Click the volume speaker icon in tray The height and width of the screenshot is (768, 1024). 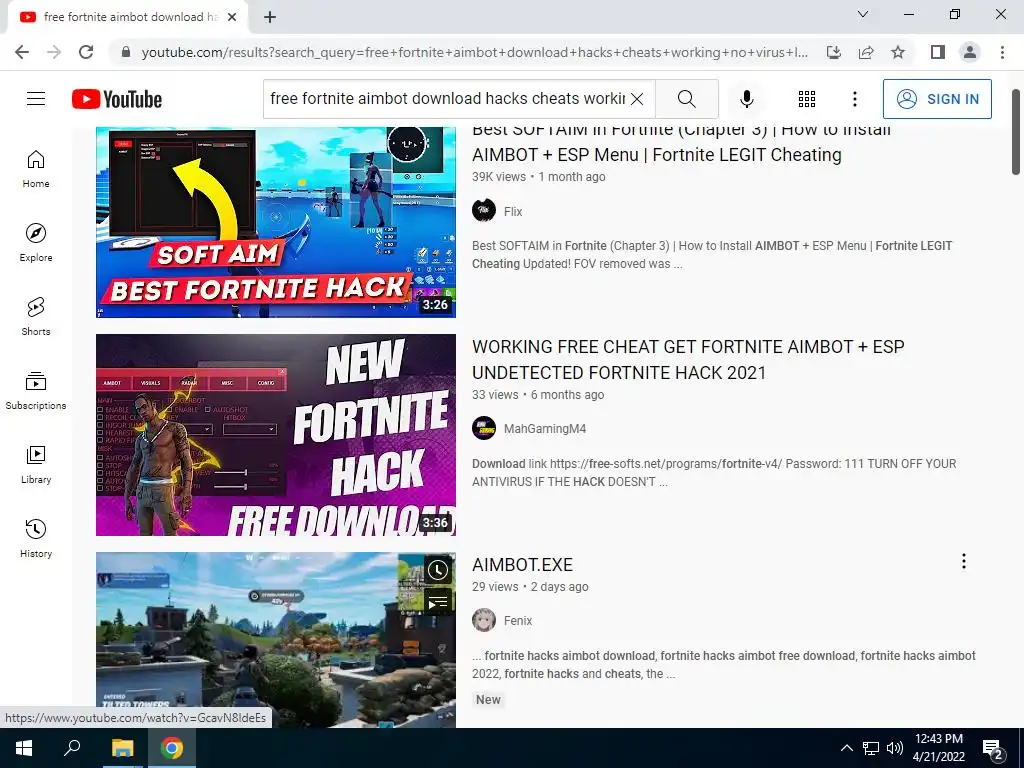point(895,748)
